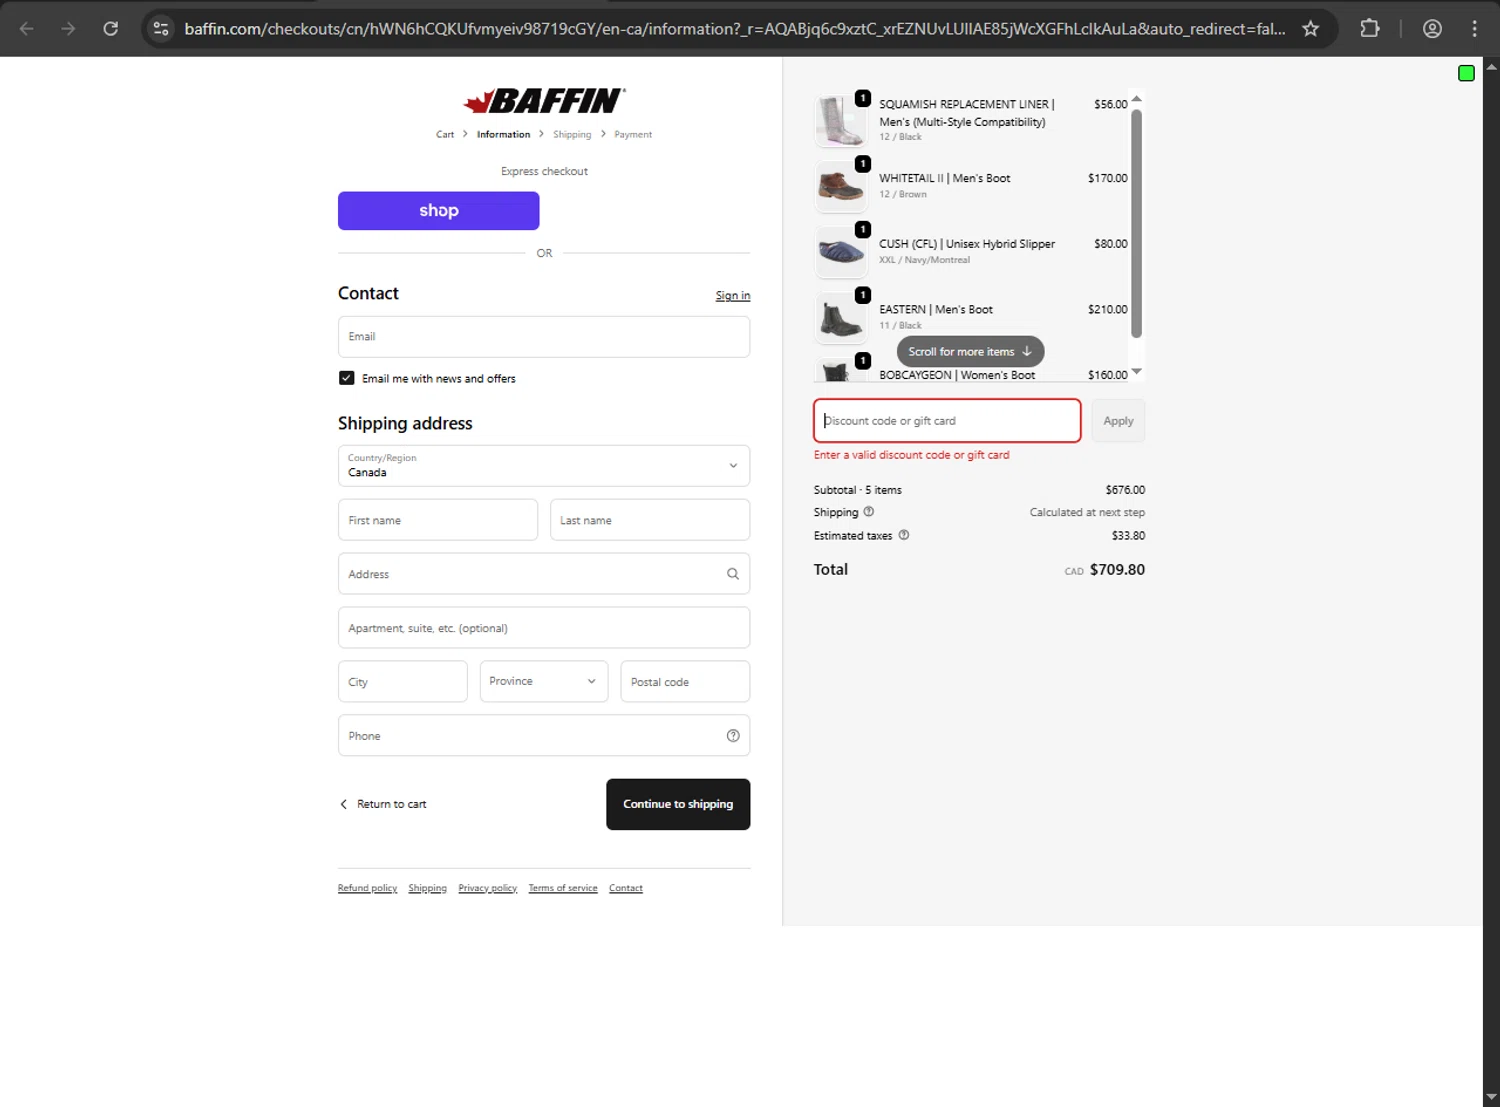This screenshot has height=1107, width=1500.
Task: Click the Squamish Replacement Liner thumbnail
Action: [x=841, y=120]
